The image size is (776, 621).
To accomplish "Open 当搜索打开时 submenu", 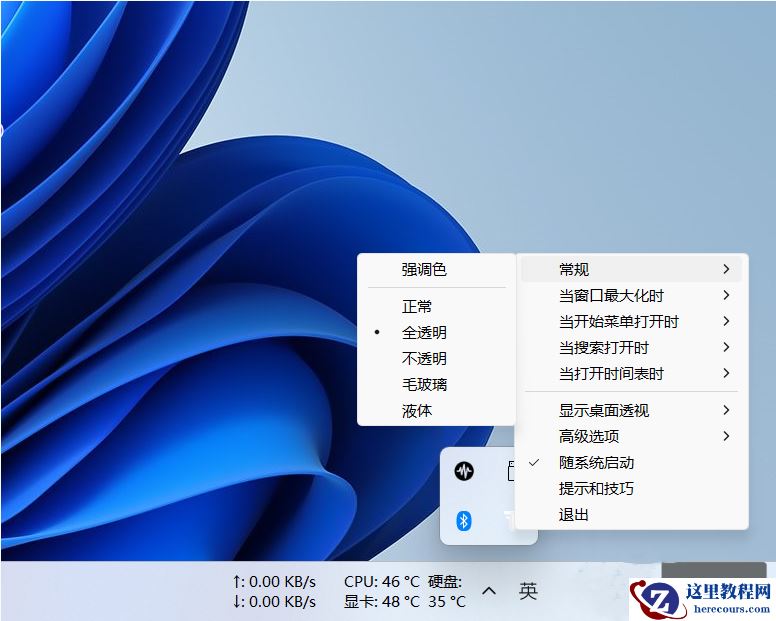I will (631, 348).
